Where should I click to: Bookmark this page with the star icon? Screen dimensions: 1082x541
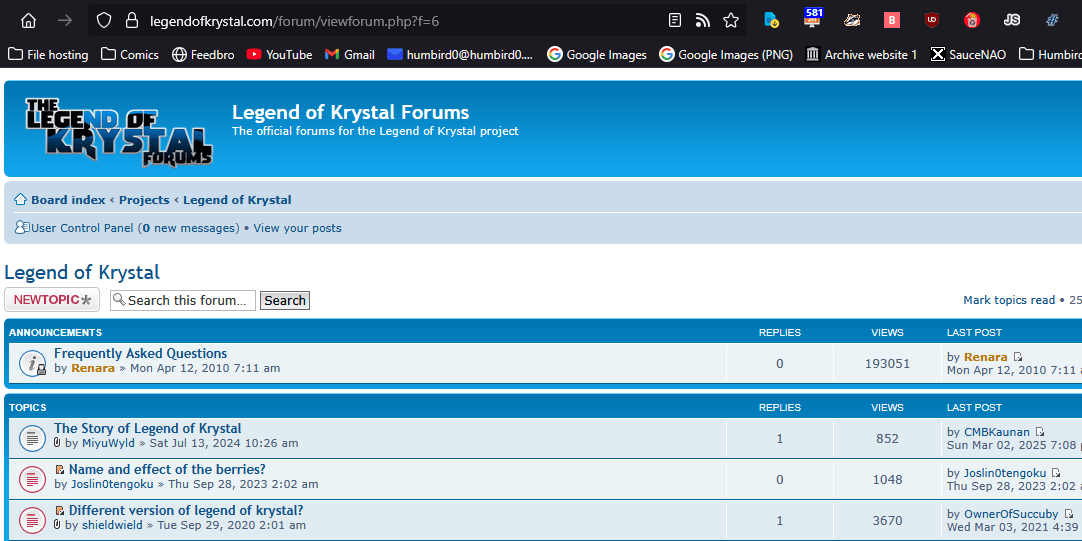tap(731, 20)
